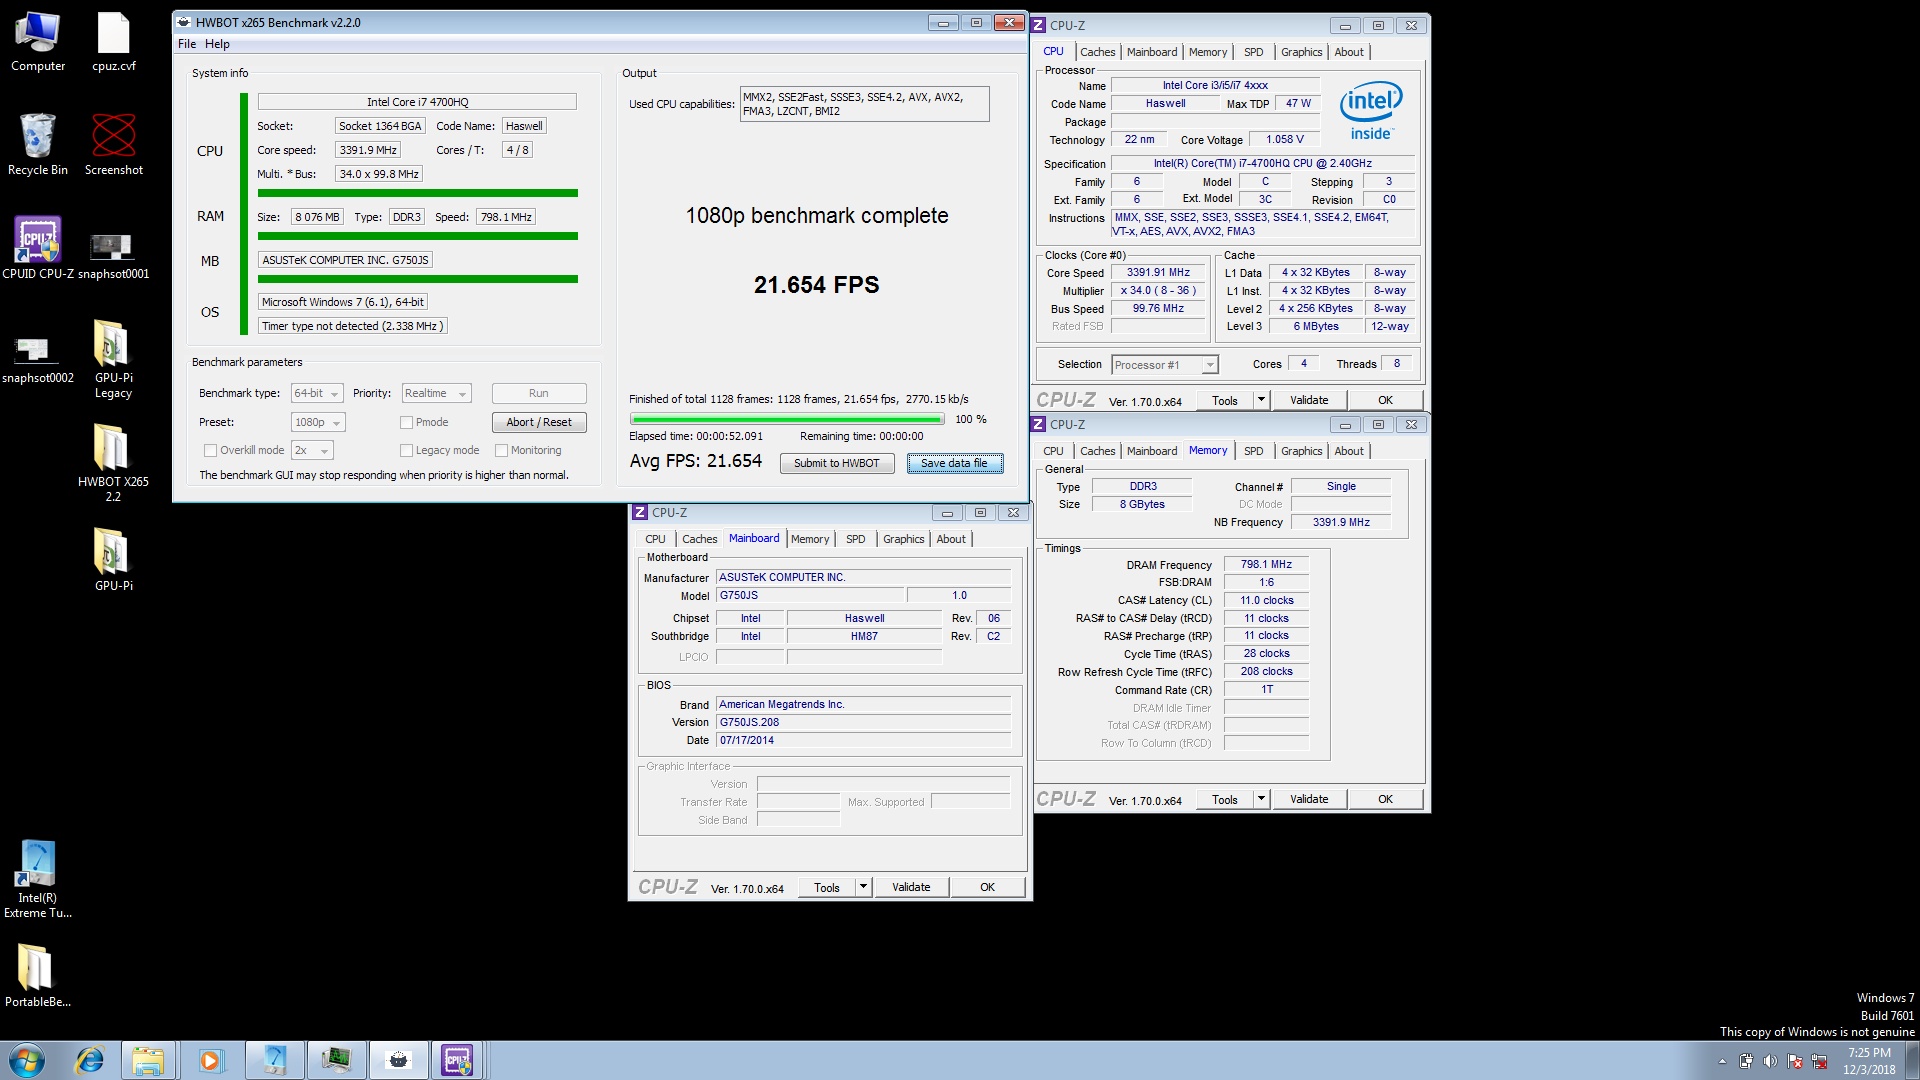Launch Intel Extreme Tuning shortcut

(x=38, y=878)
